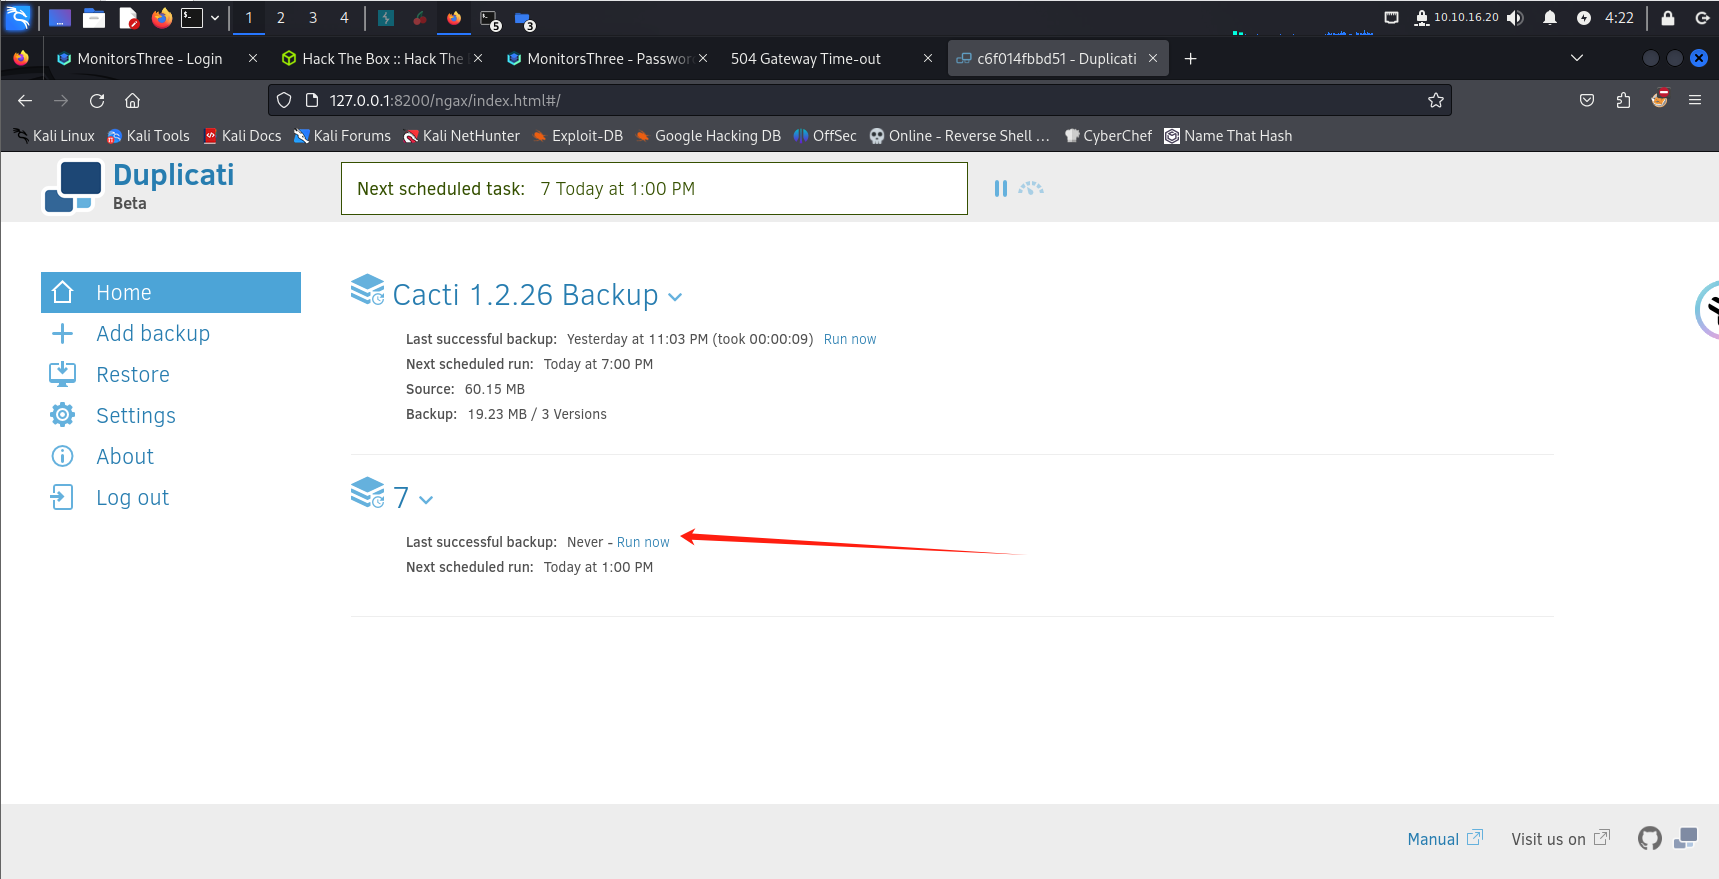Click the backup icon beside job 7
The image size is (1719, 879).
pyautogui.click(x=367, y=493)
